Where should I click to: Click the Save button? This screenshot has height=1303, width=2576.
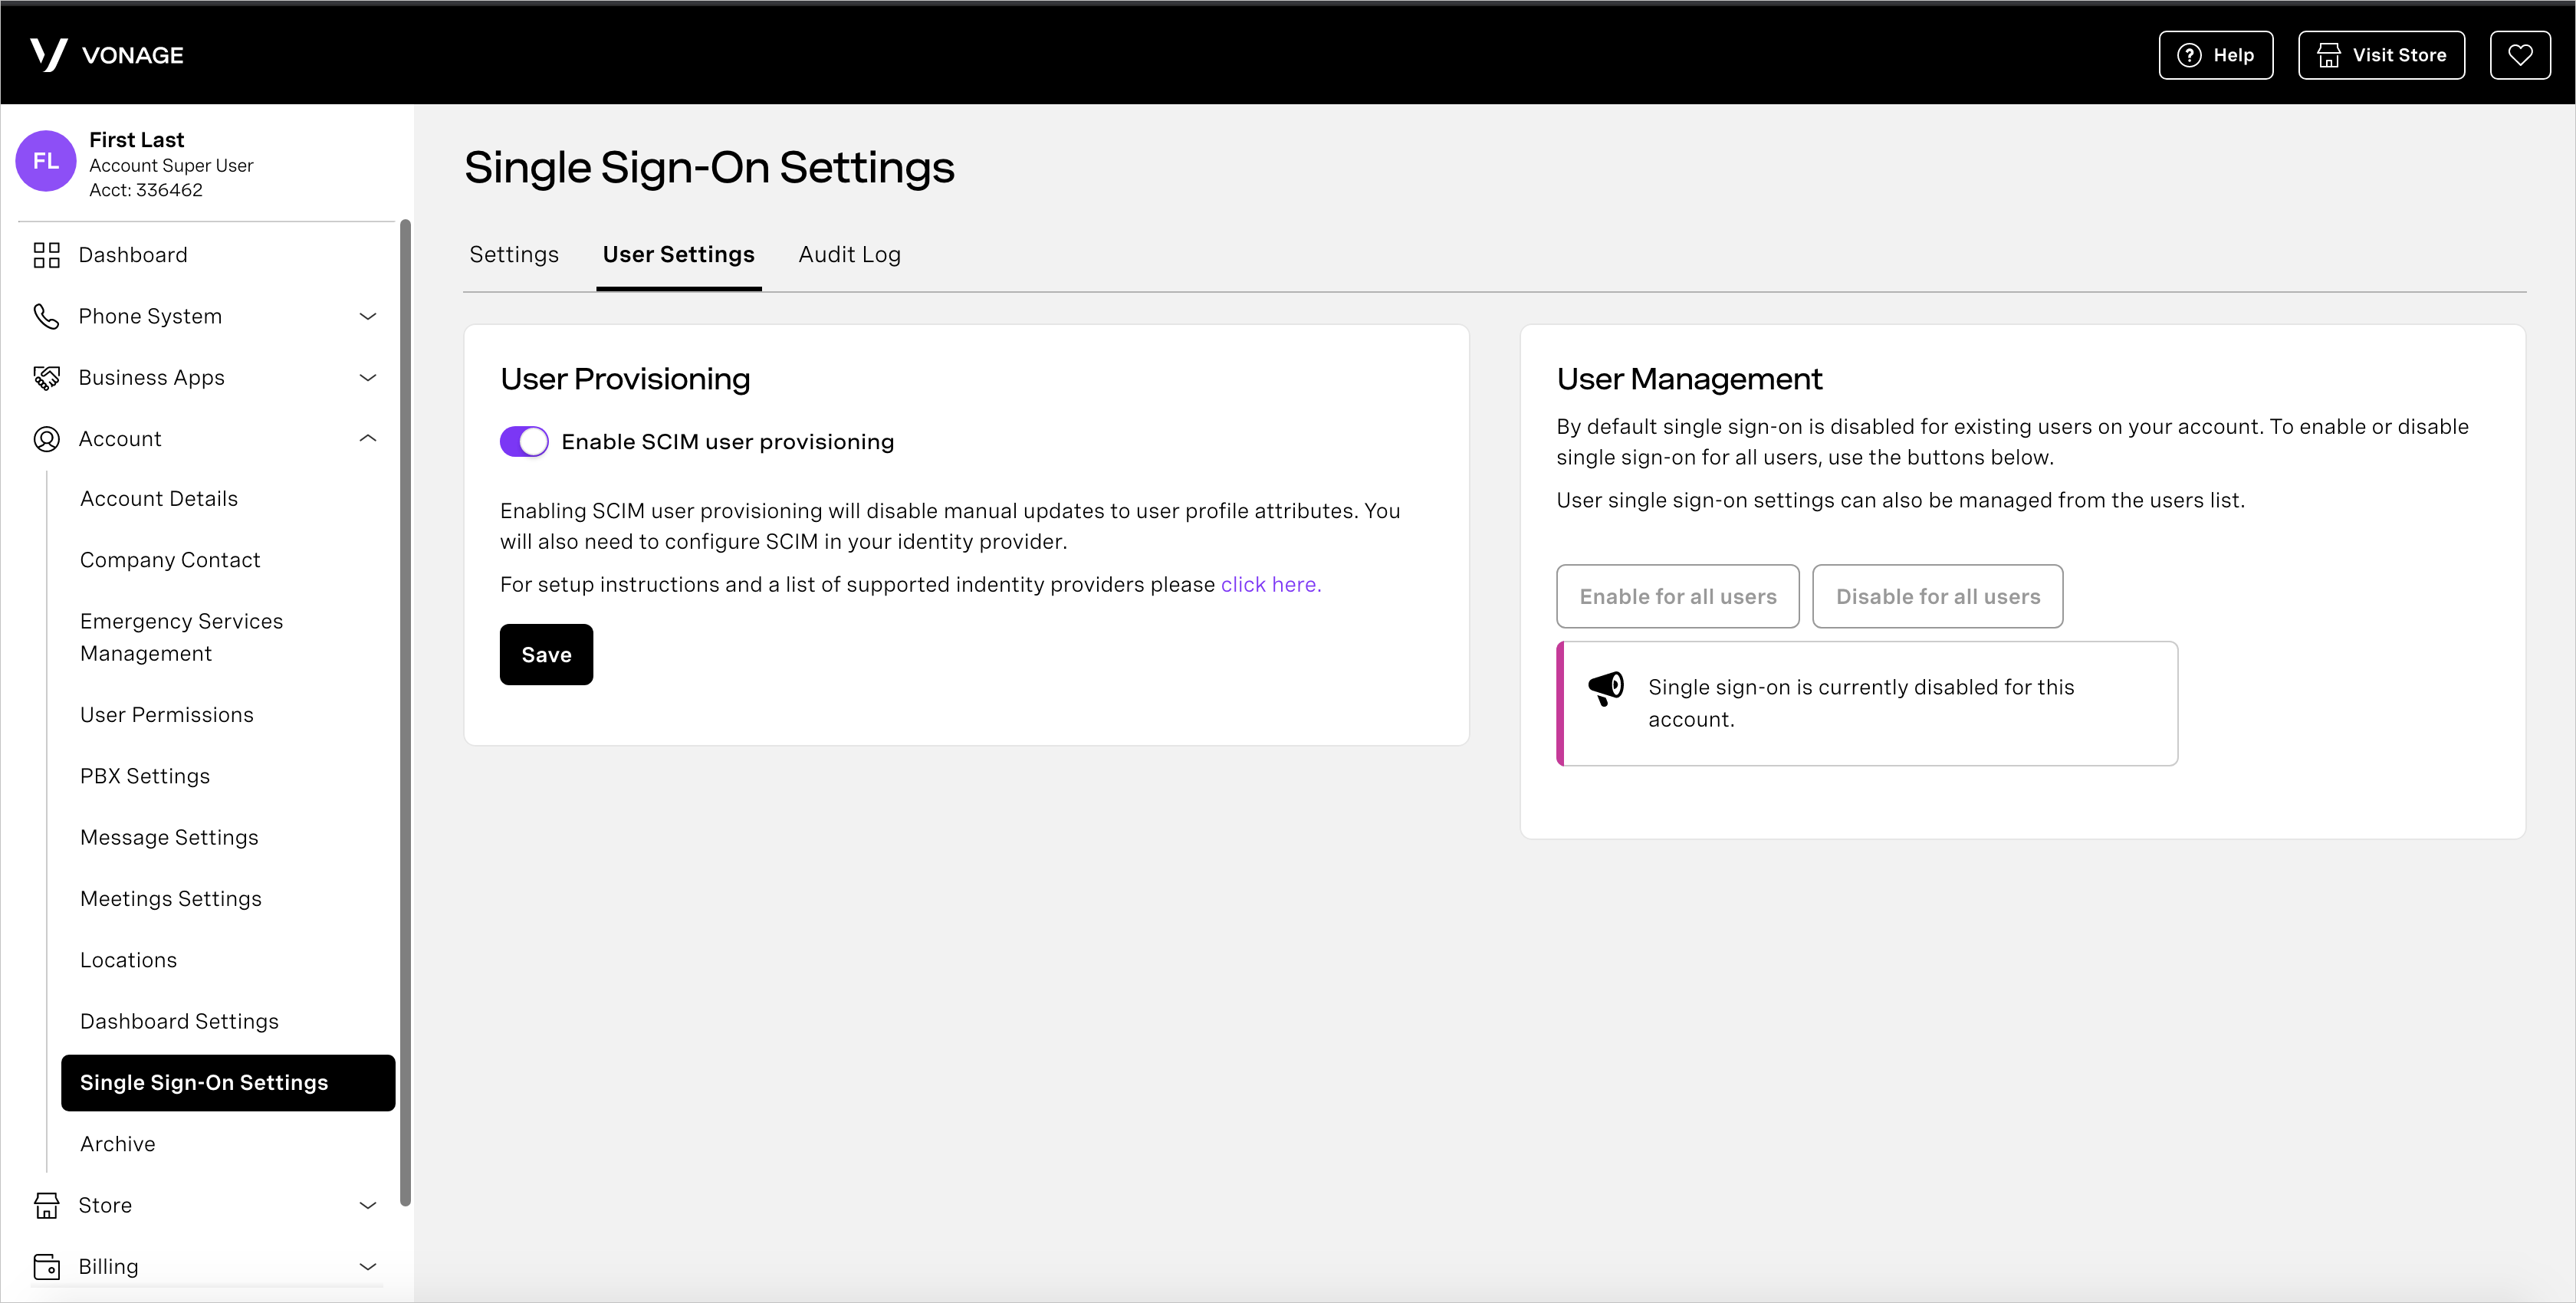point(548,653)
